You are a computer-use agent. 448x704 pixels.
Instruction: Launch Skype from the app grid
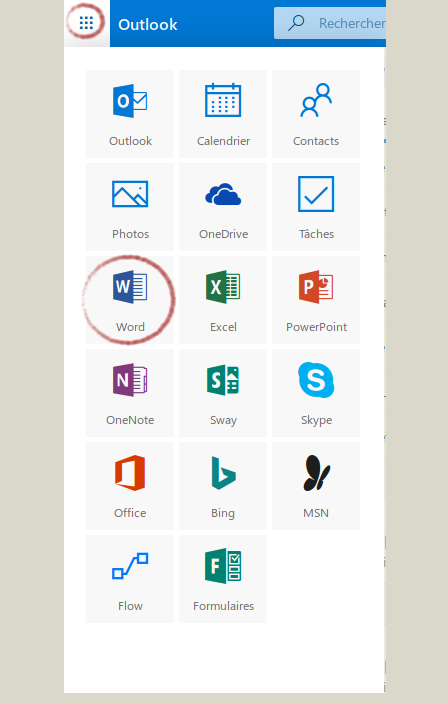point(316,392)
